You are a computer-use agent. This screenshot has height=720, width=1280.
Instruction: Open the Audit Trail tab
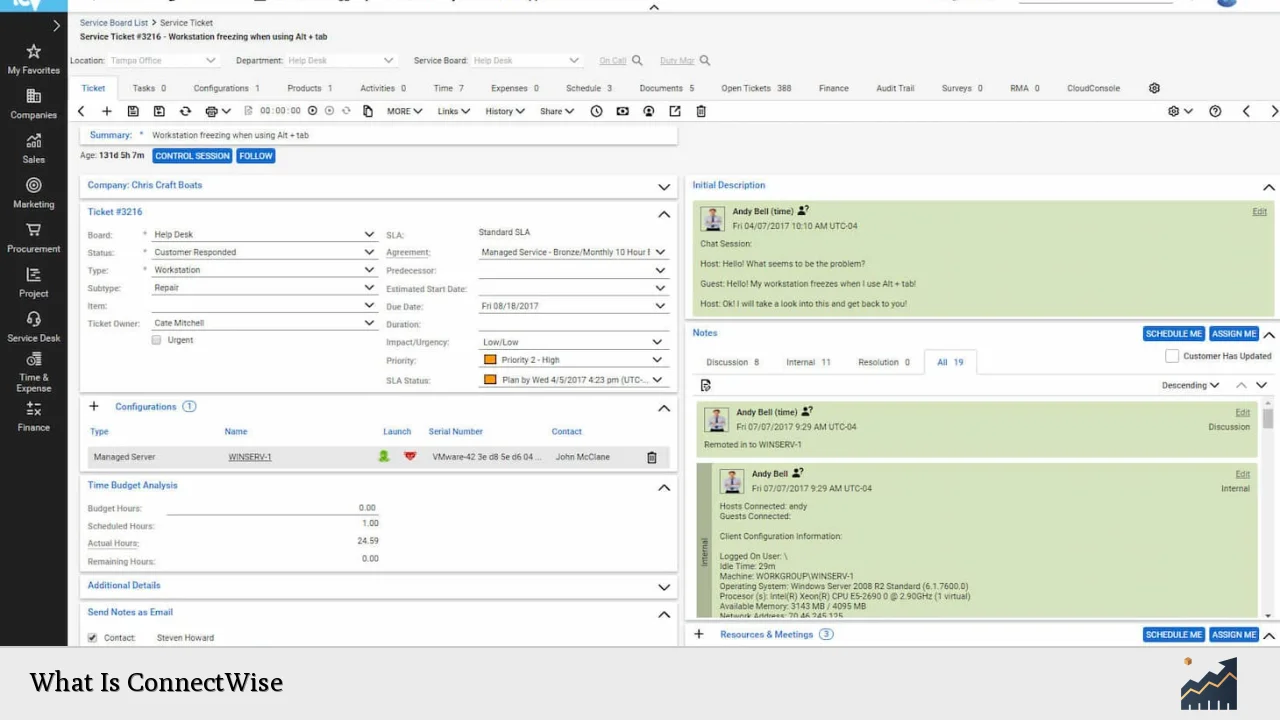(895, 88)
